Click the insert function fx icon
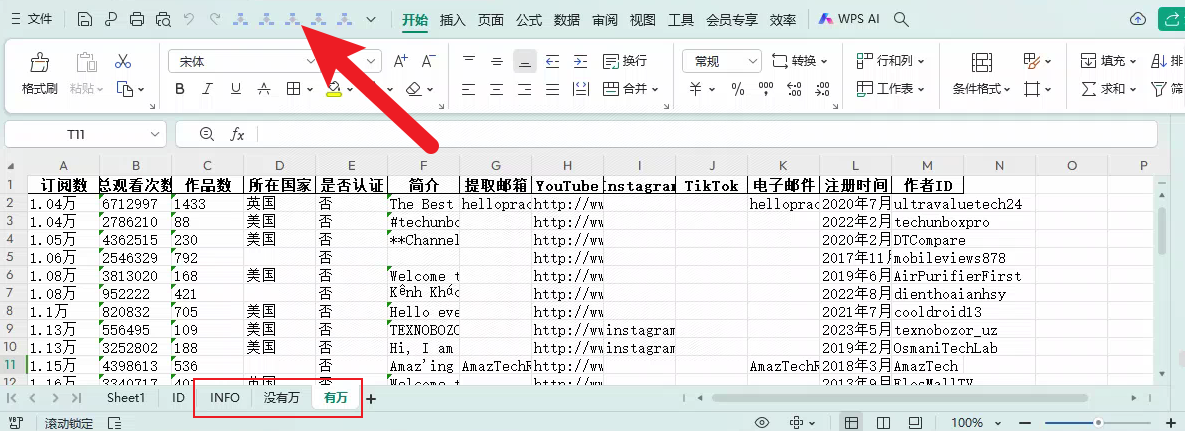 tap(237, 134)
